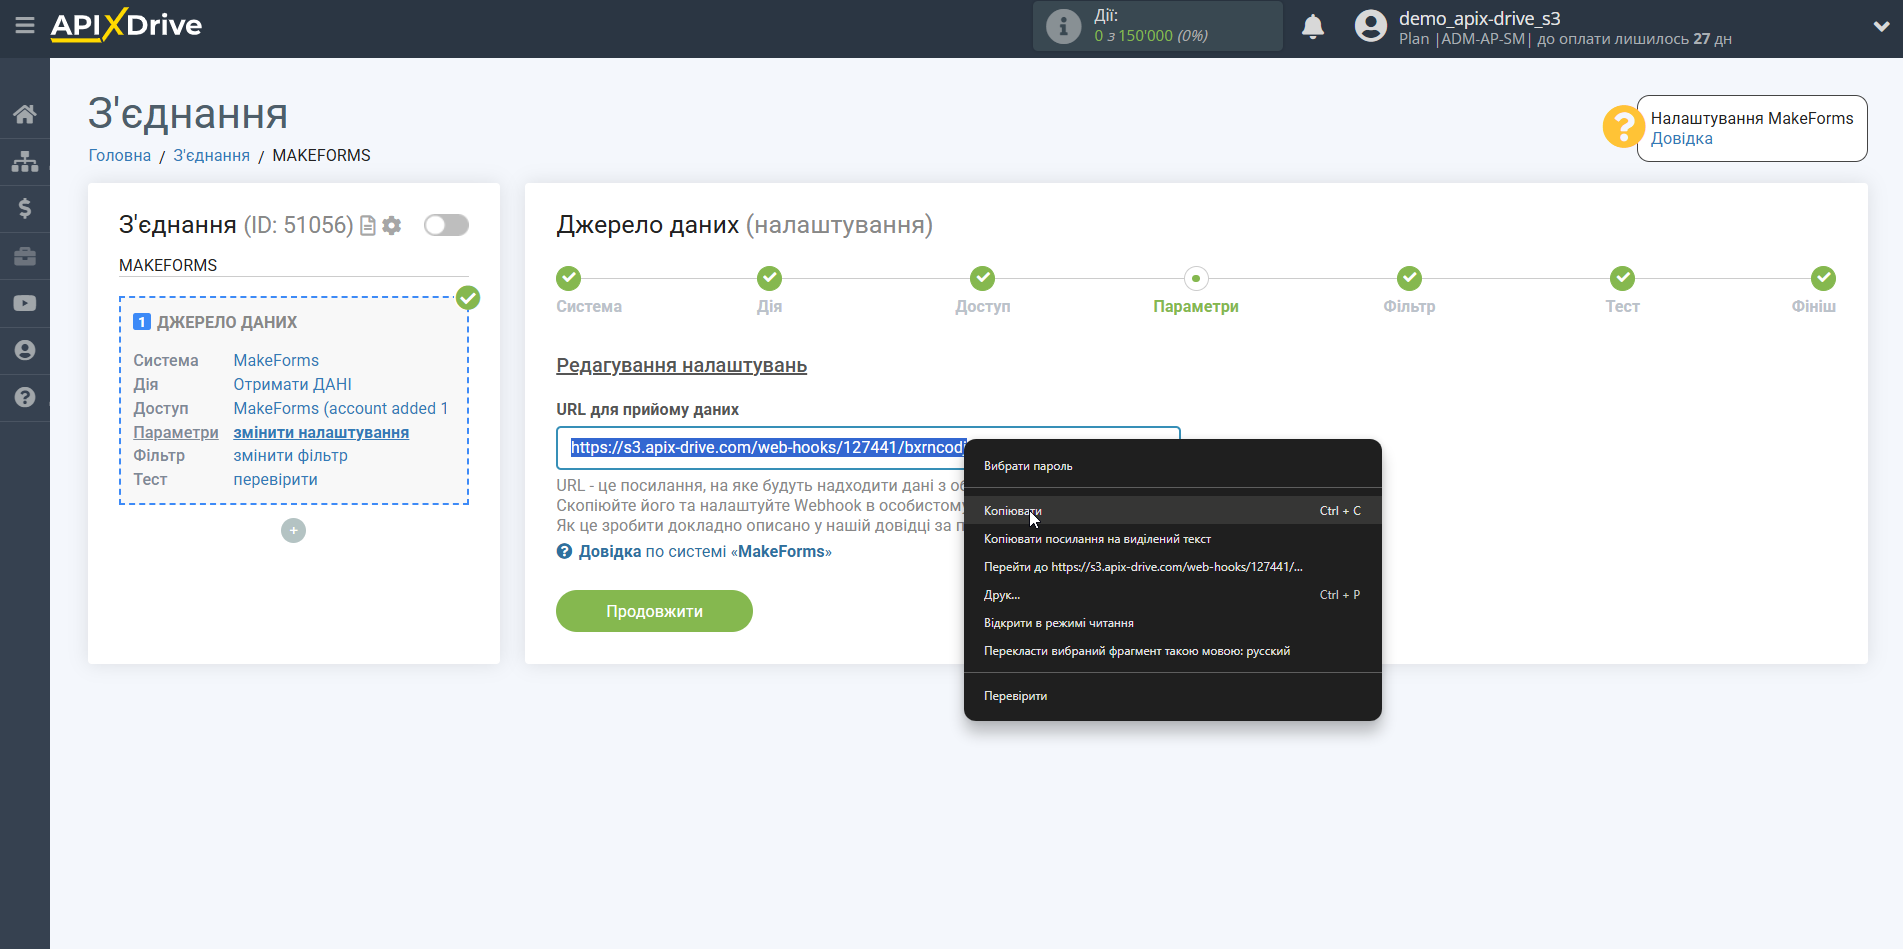Click the Отримати ДАНІ action link
The image size is (1903, 949).
pos(292,384)
